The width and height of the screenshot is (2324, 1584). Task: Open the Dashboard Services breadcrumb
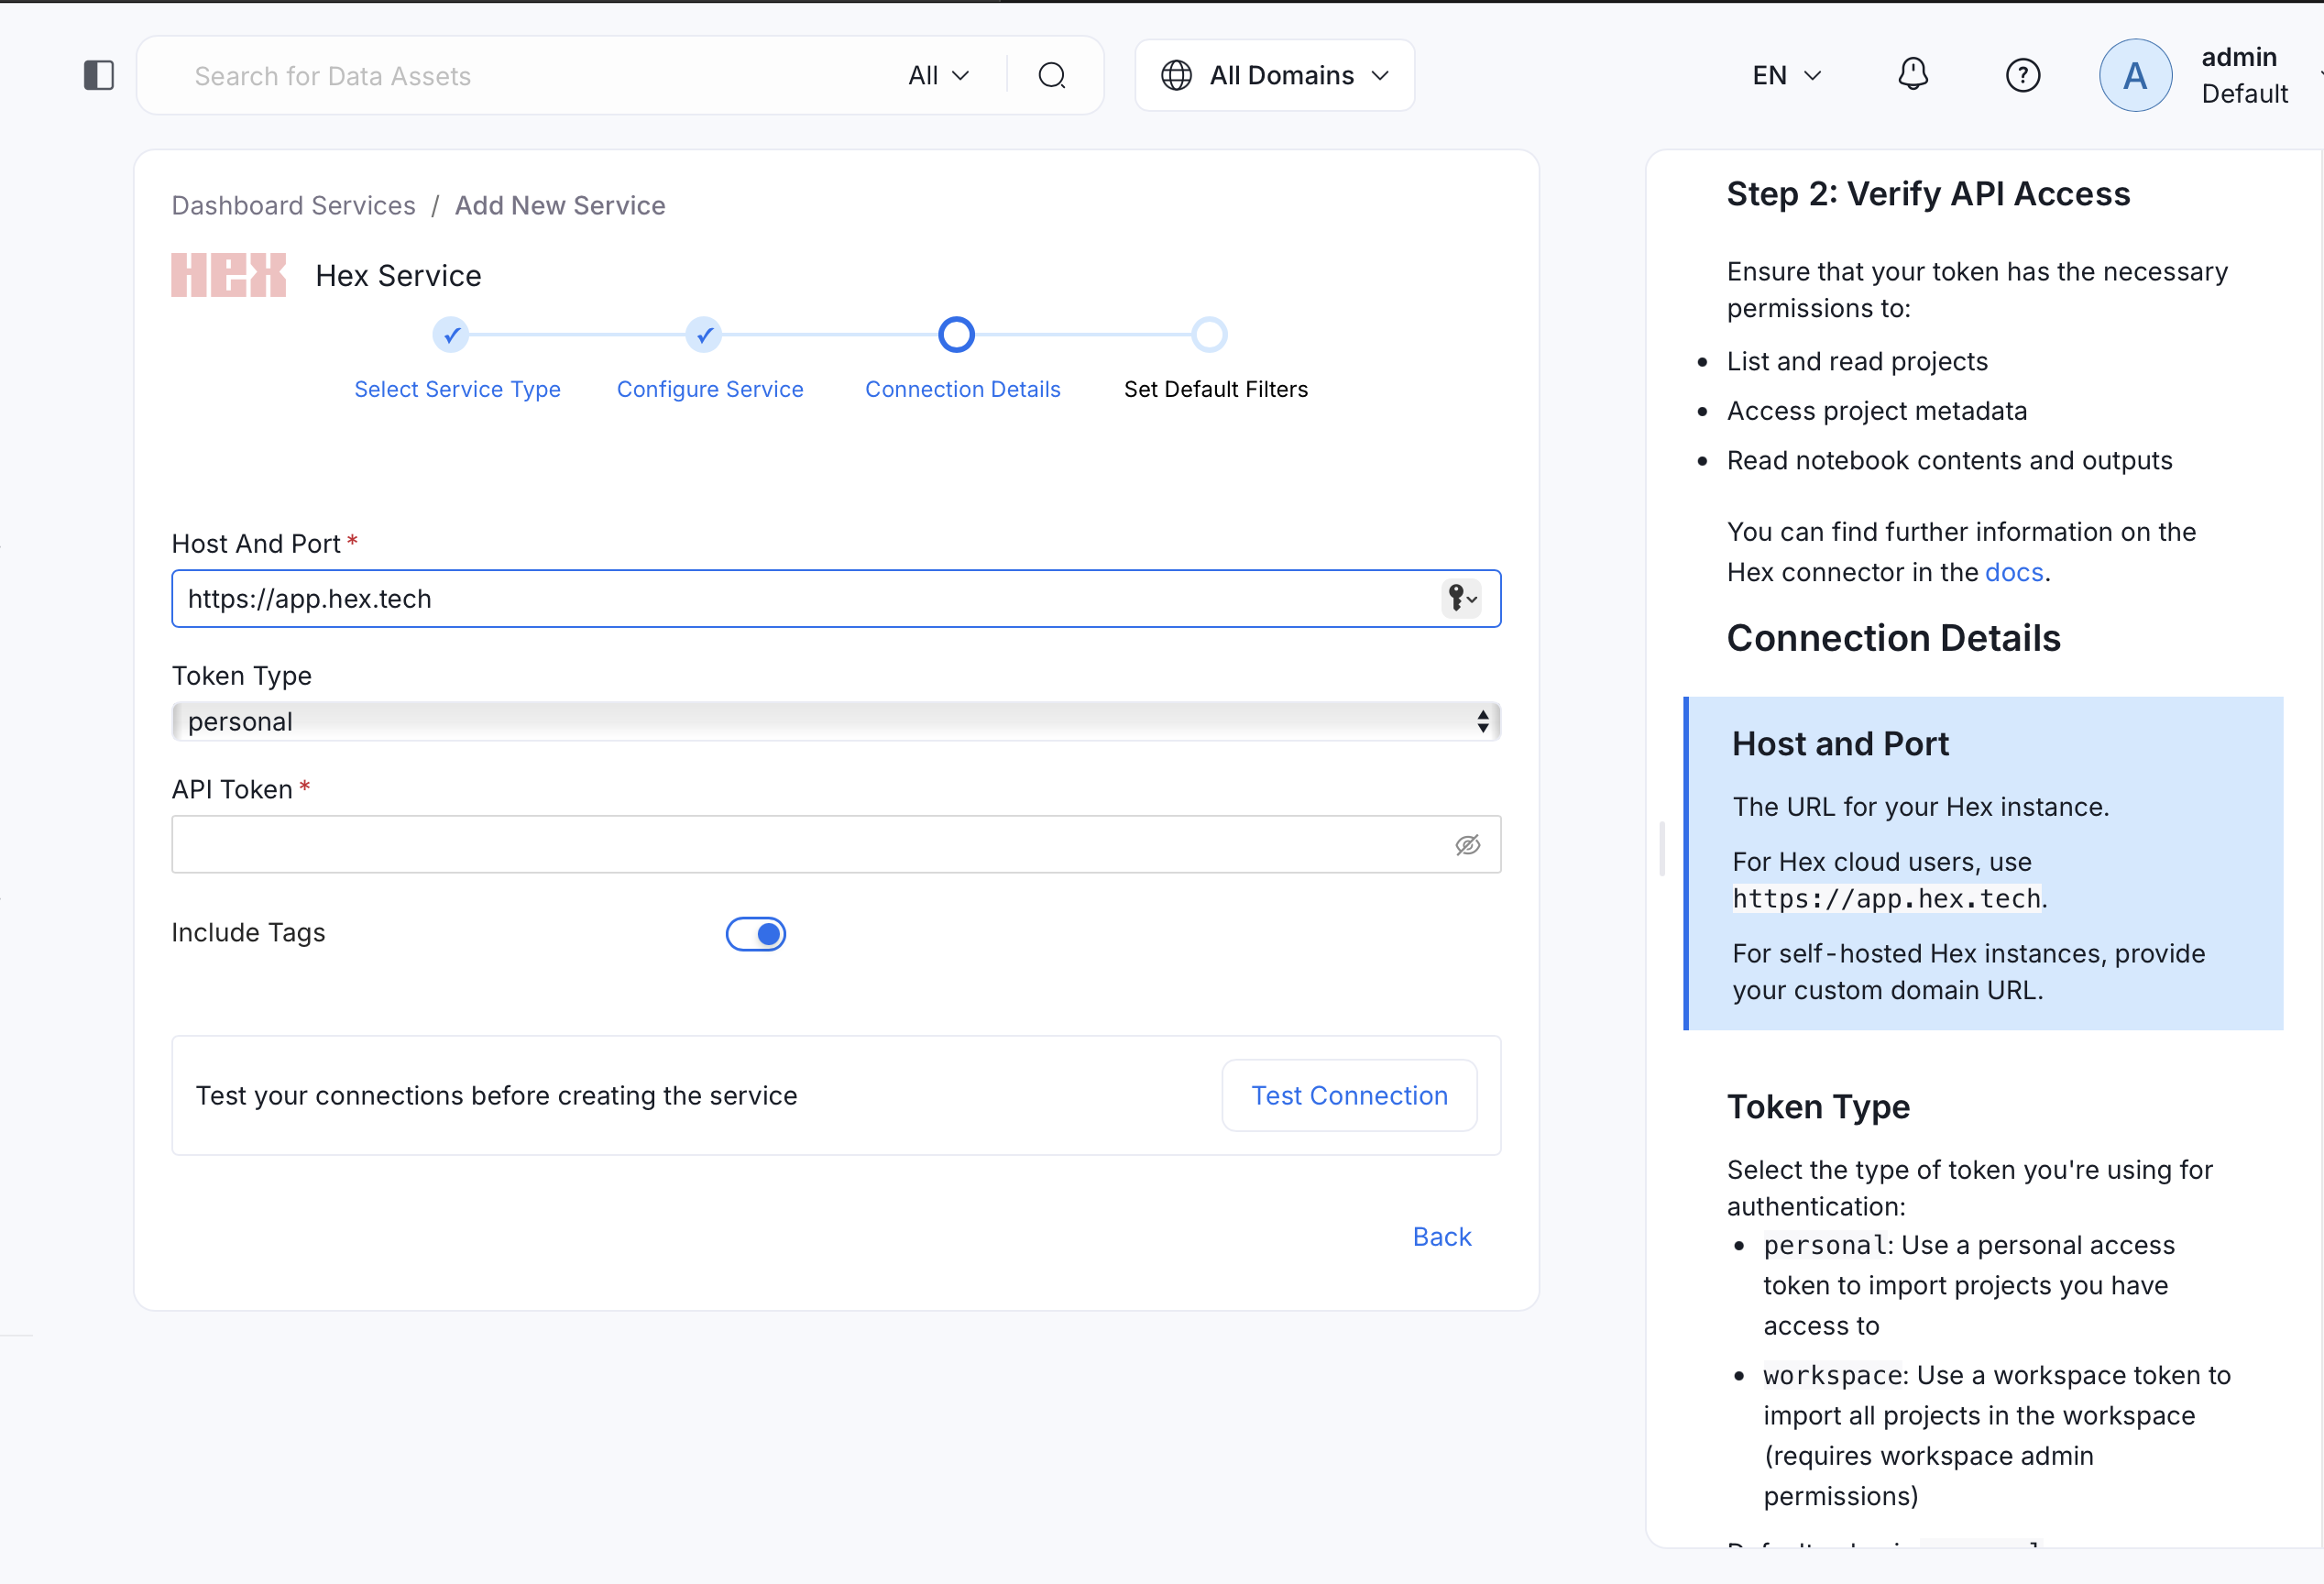(293, 205)
